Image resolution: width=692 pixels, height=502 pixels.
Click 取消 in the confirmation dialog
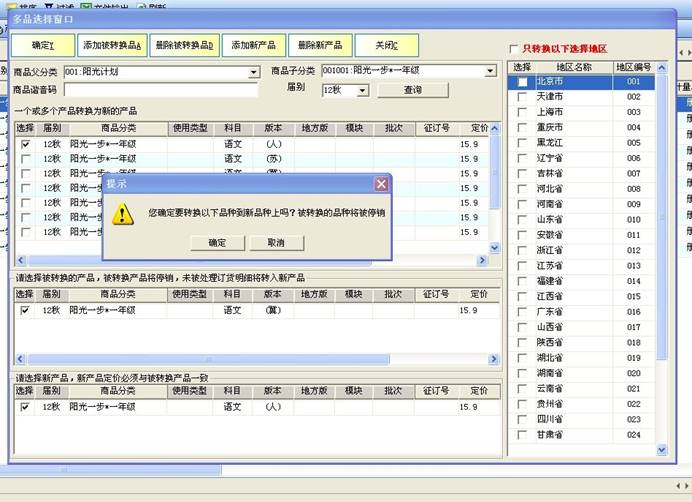coord(275,243)
